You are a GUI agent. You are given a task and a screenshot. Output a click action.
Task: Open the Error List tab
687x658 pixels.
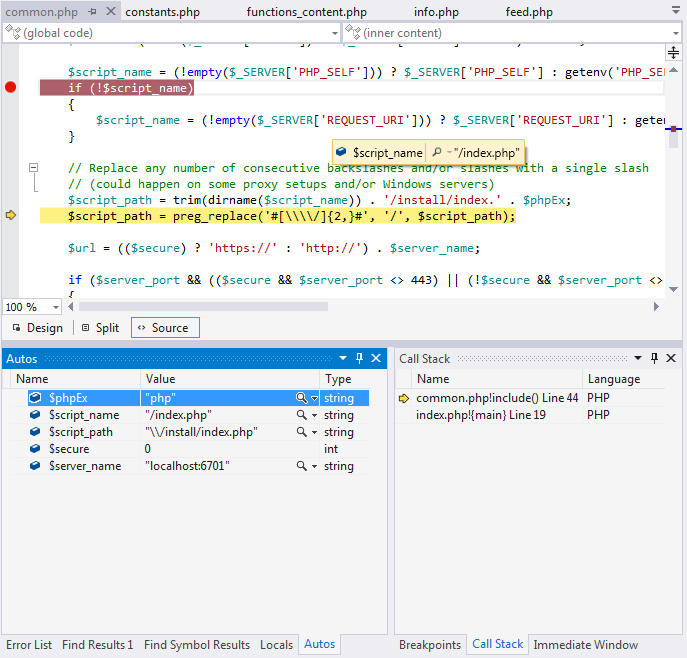tap(29, 645)
